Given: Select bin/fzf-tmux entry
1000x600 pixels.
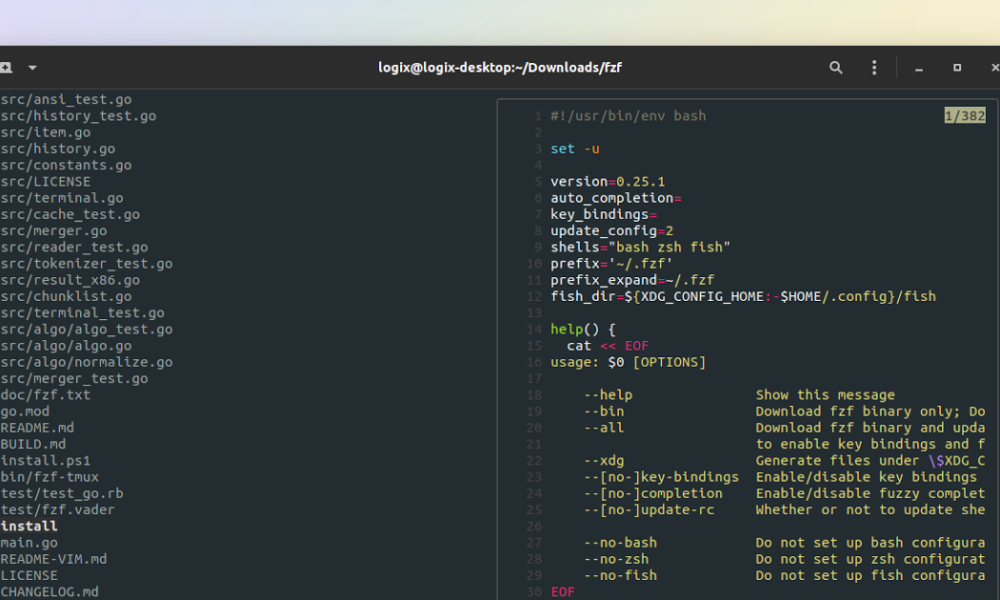Looking at the screenshot, I should 50,478.
